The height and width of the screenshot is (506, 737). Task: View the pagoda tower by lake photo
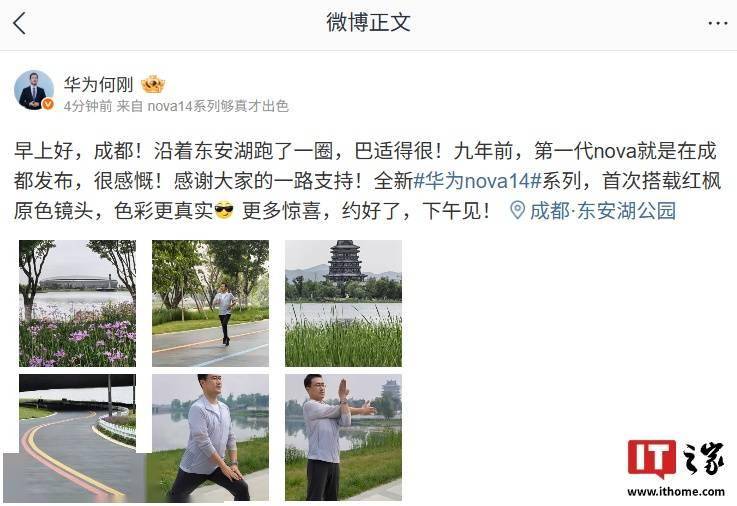[x=344, y=304]
